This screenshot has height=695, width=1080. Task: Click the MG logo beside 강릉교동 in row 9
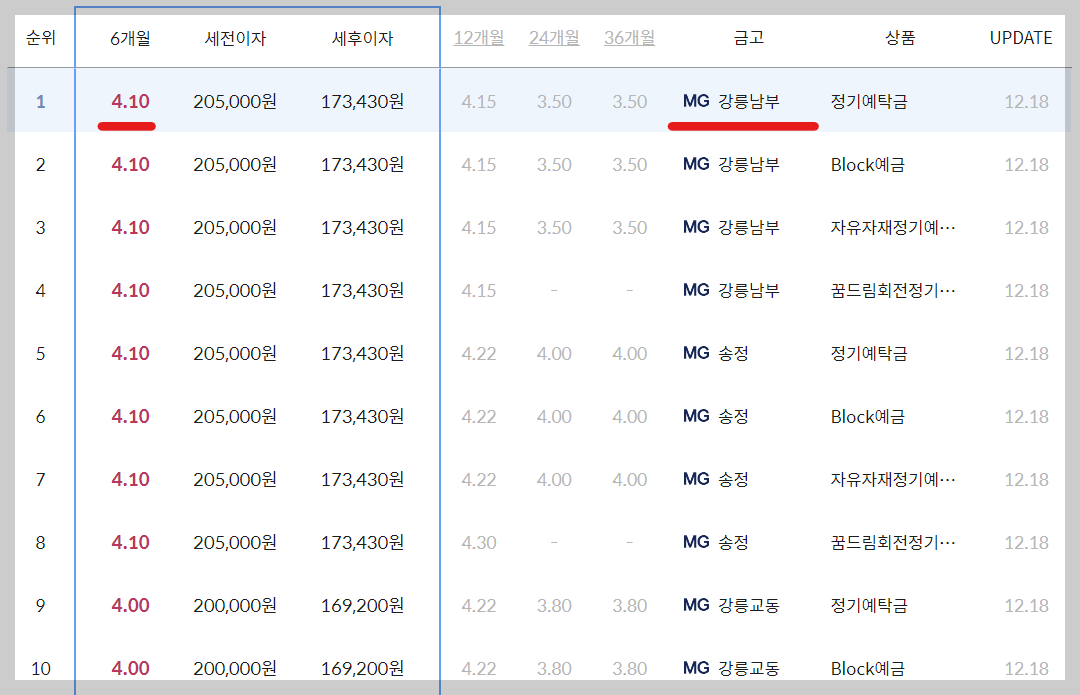click(x=697, y=604)
